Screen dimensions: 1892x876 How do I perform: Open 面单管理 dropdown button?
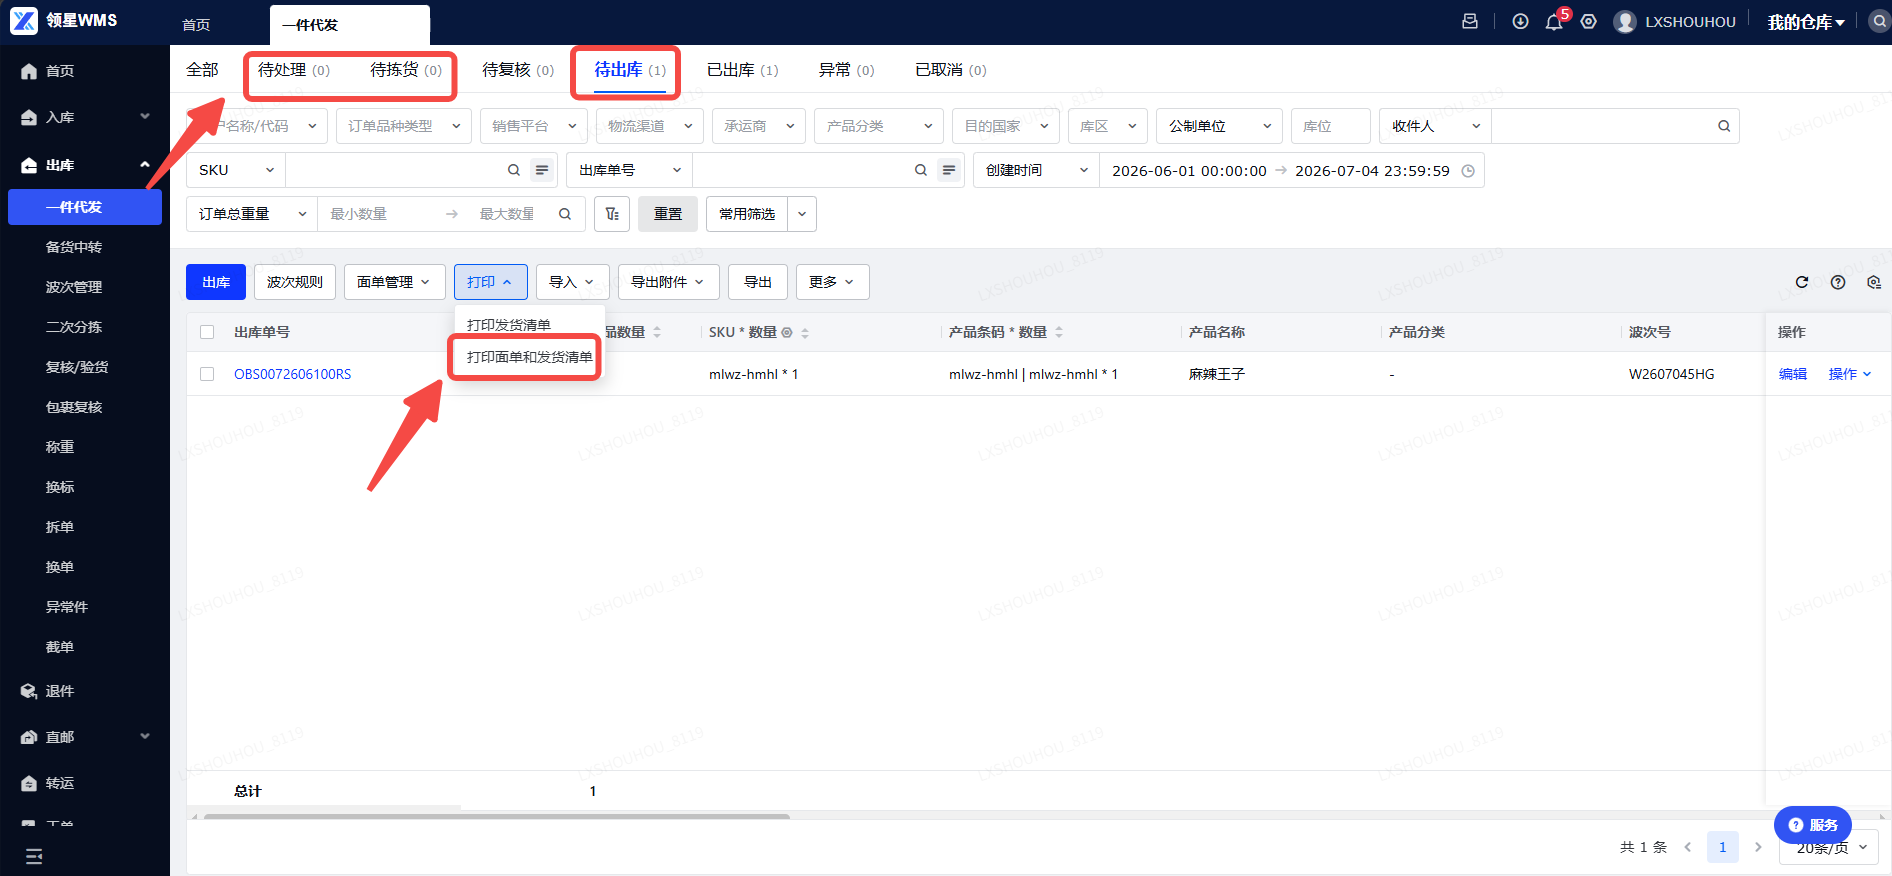pyautogui.click(x=394, y=282)
